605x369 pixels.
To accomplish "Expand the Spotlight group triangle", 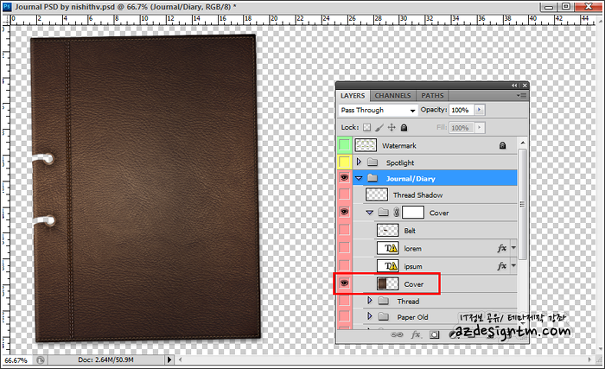I will (x=358, y=162).
